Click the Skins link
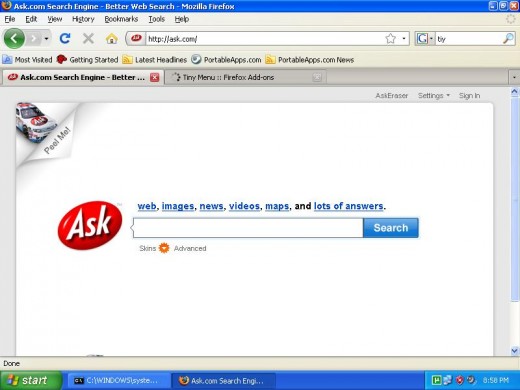The image size is (520, 390). point(148,248)
